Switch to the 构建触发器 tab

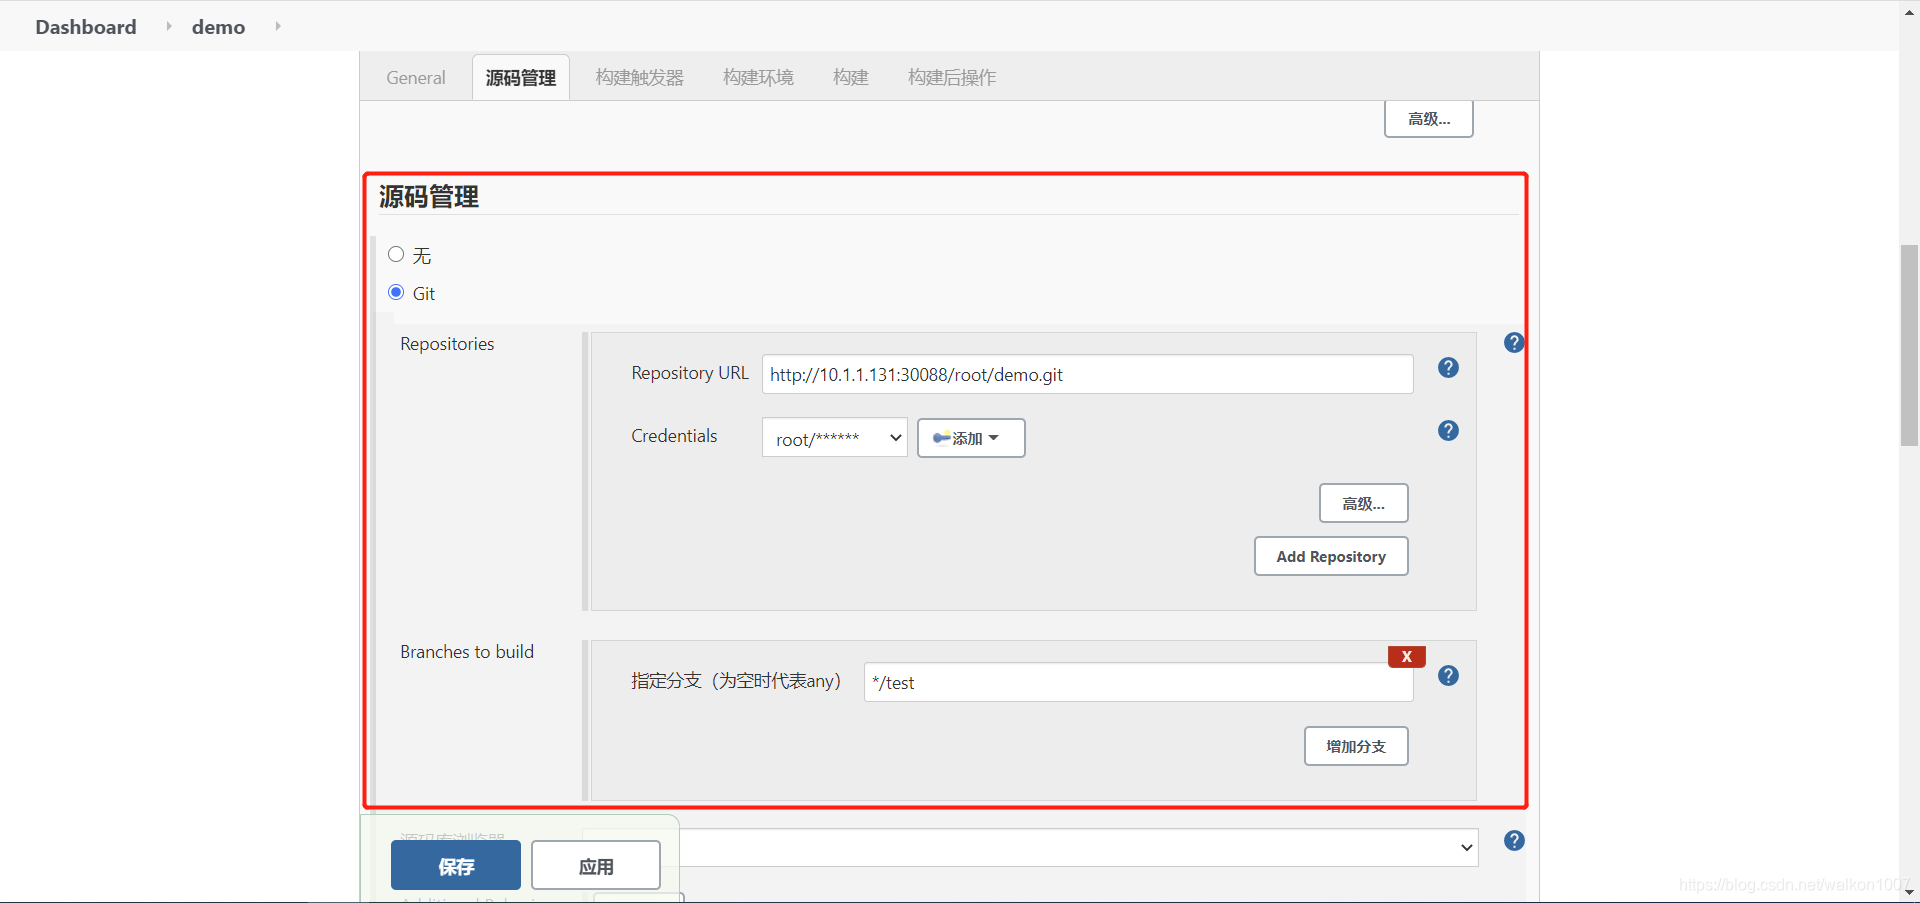[640, 77]
